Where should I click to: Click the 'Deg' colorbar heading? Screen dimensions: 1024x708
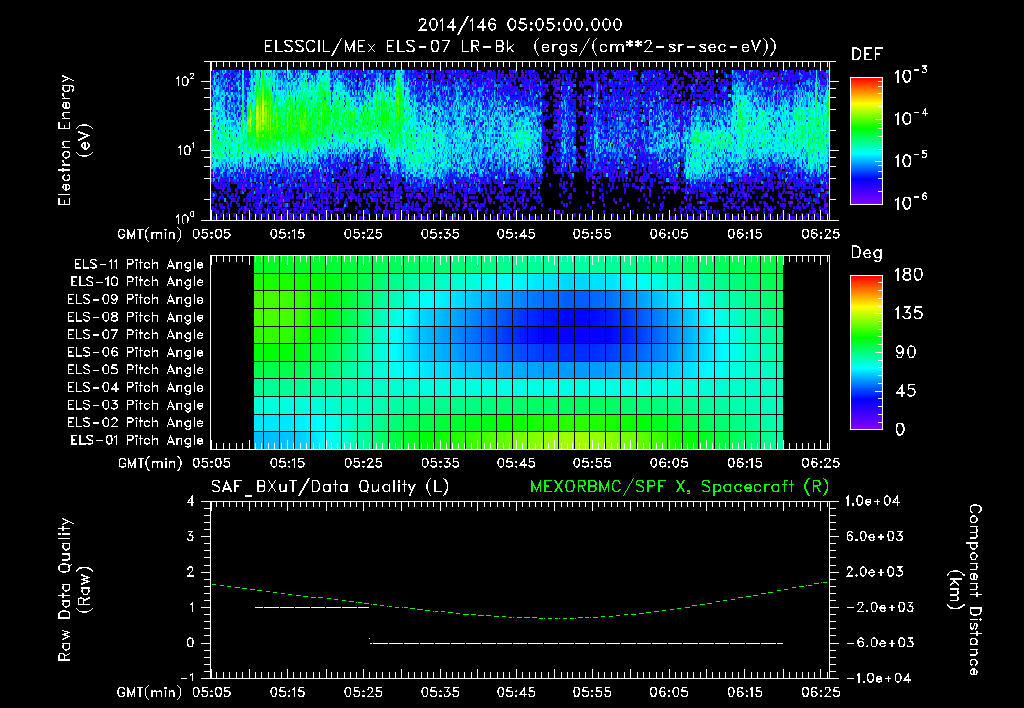coord(867,253)
